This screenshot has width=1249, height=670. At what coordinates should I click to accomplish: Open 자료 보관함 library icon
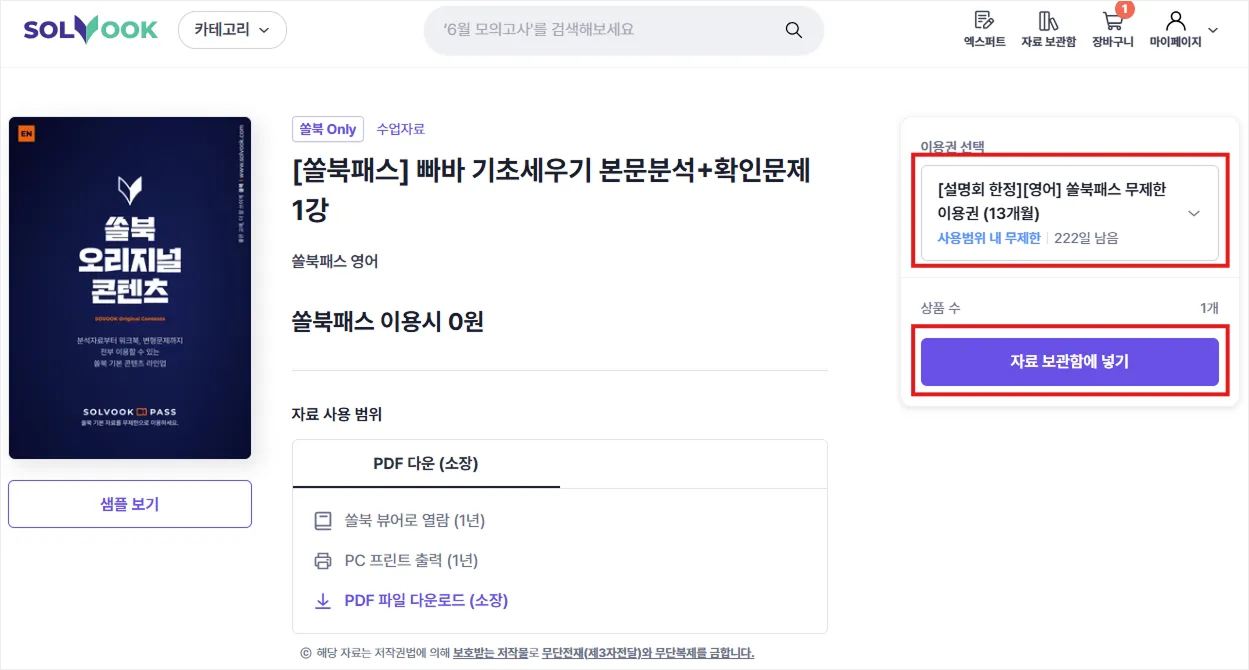(1048, 21)
